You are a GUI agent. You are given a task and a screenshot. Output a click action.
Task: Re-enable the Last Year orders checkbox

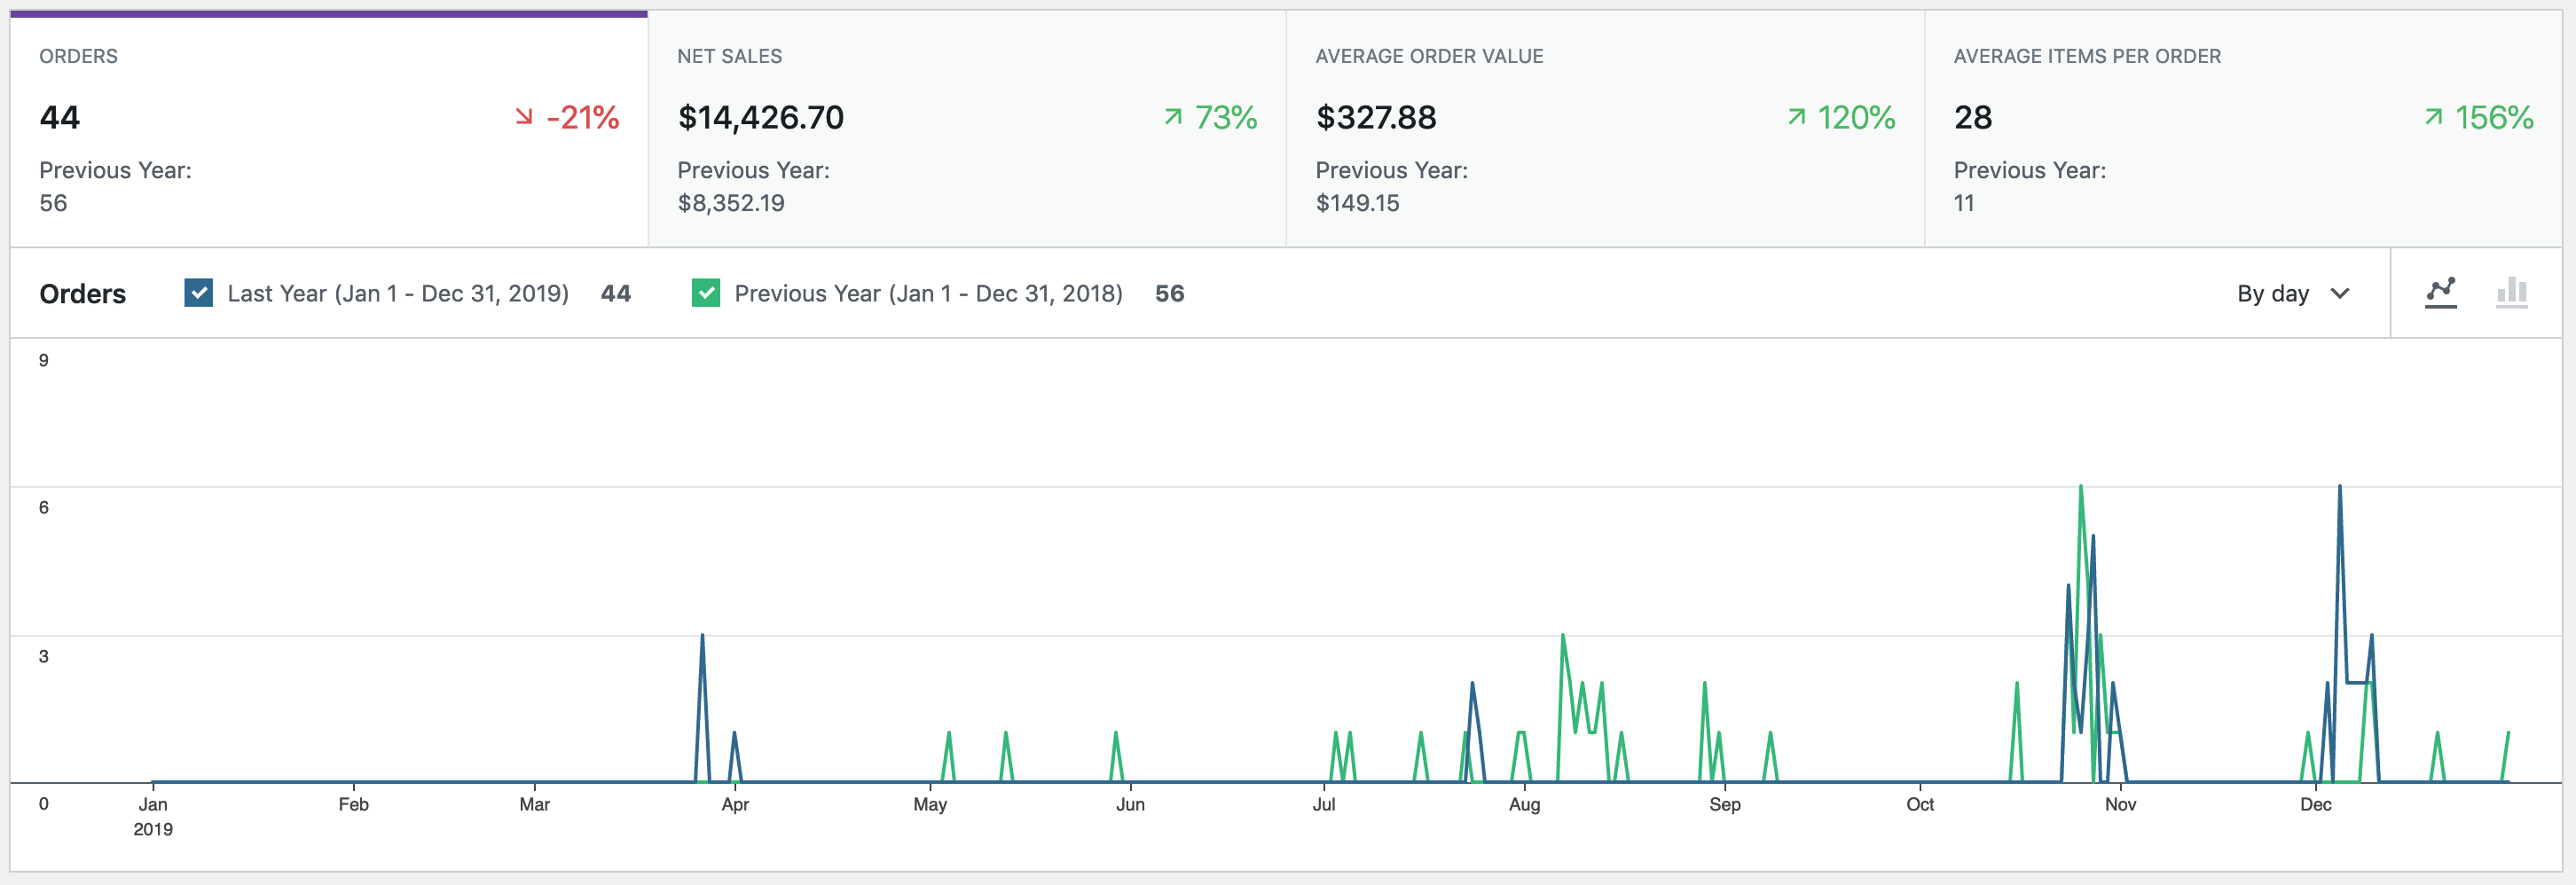click(x=197, y=293)
